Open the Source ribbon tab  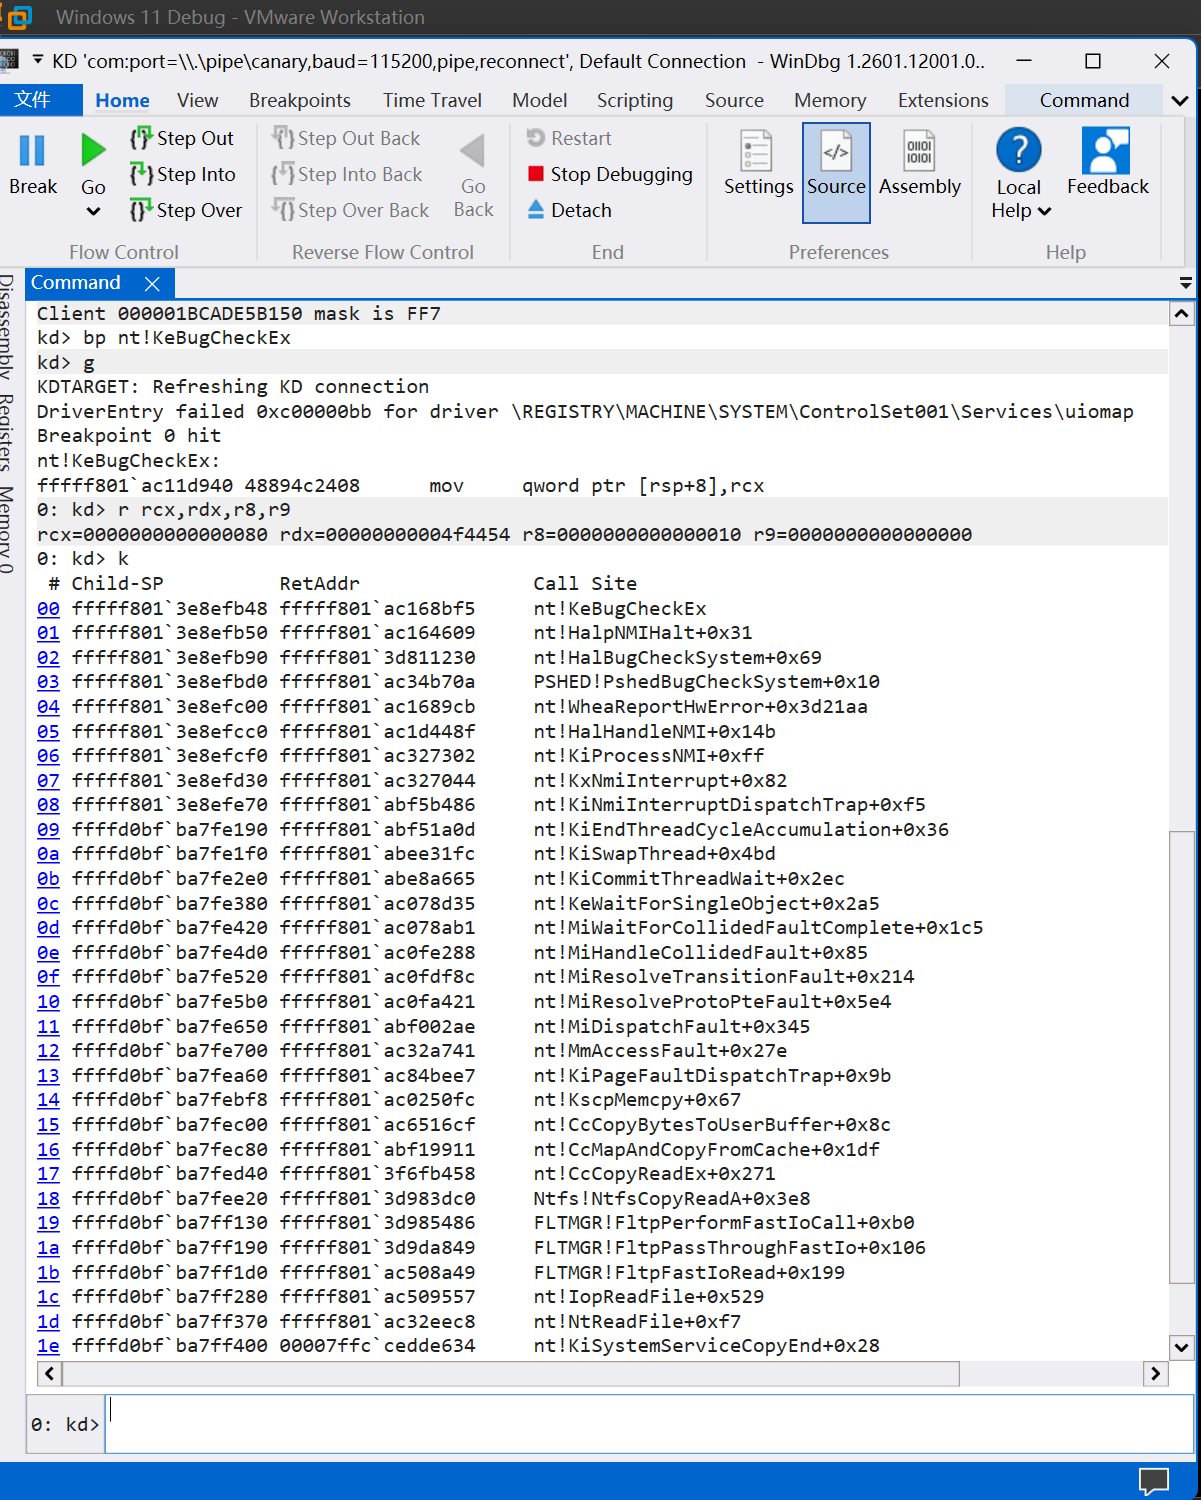[734, 100]
